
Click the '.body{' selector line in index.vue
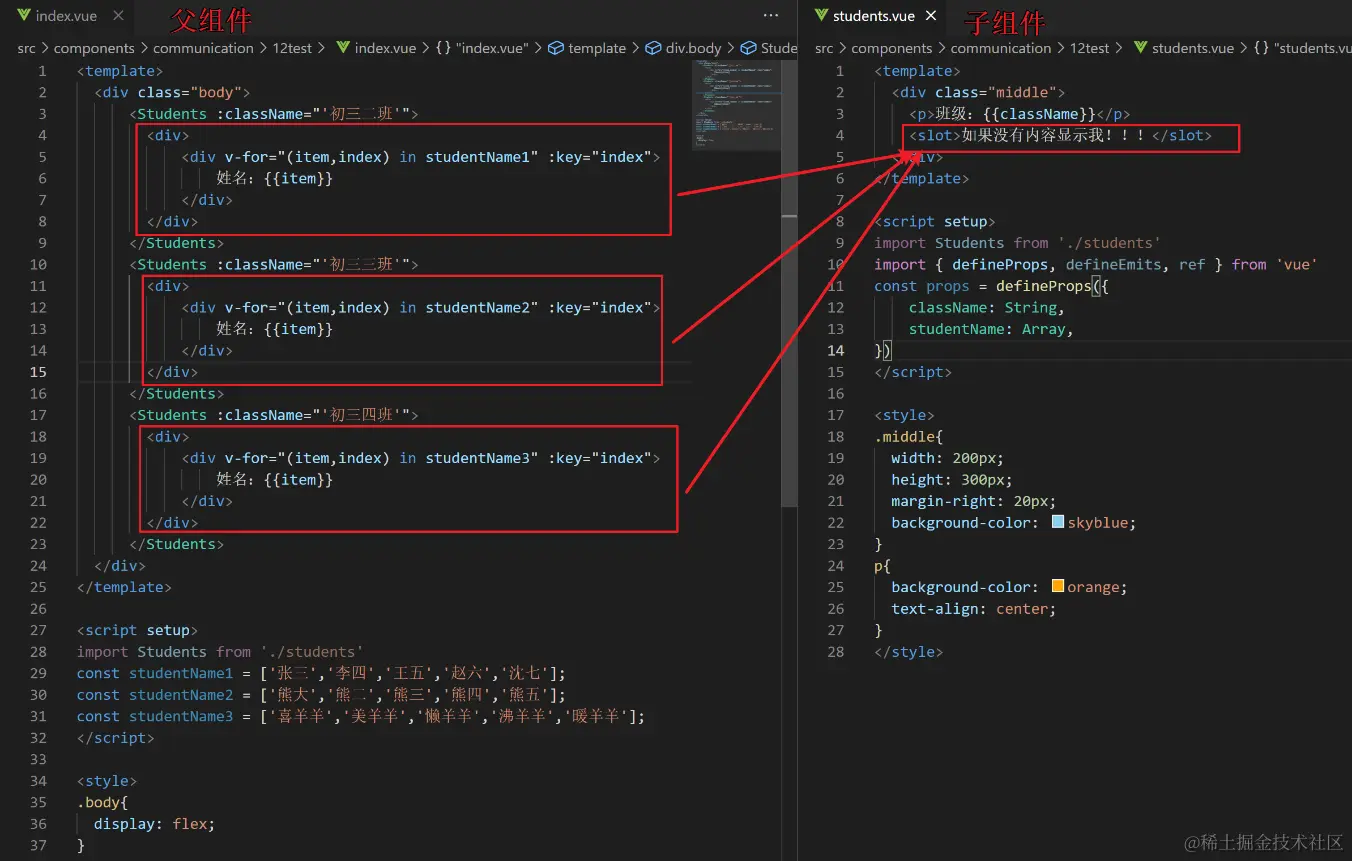click(x=103, y=802)
